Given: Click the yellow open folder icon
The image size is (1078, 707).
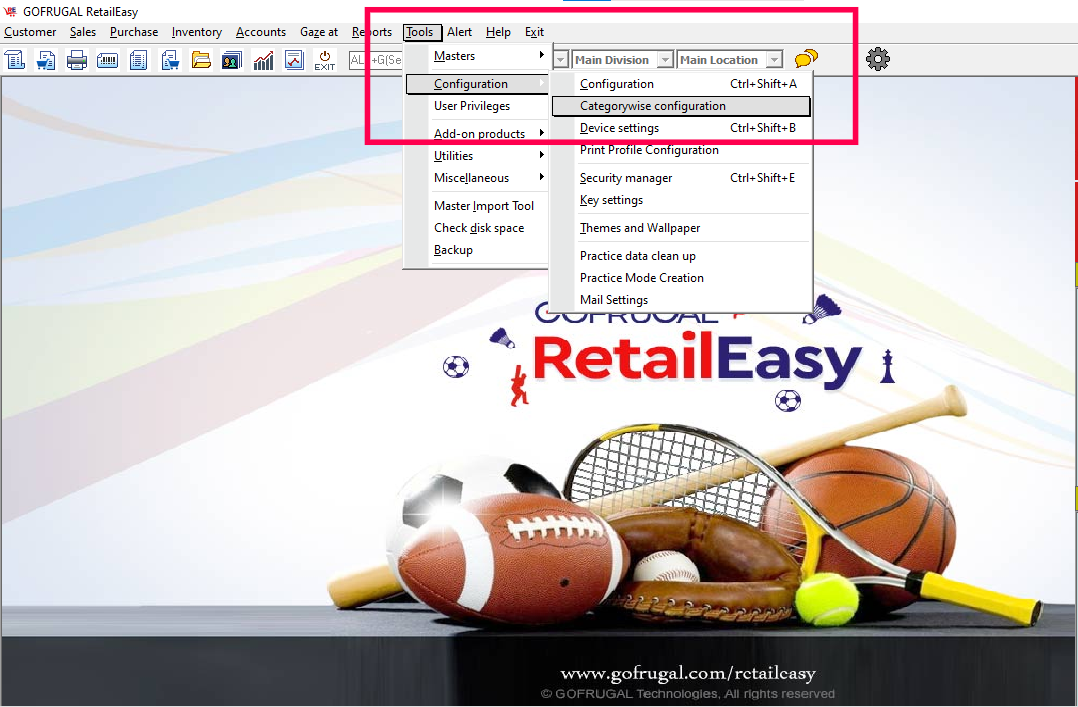Looking at the screenshot, I should click(201, 60).
